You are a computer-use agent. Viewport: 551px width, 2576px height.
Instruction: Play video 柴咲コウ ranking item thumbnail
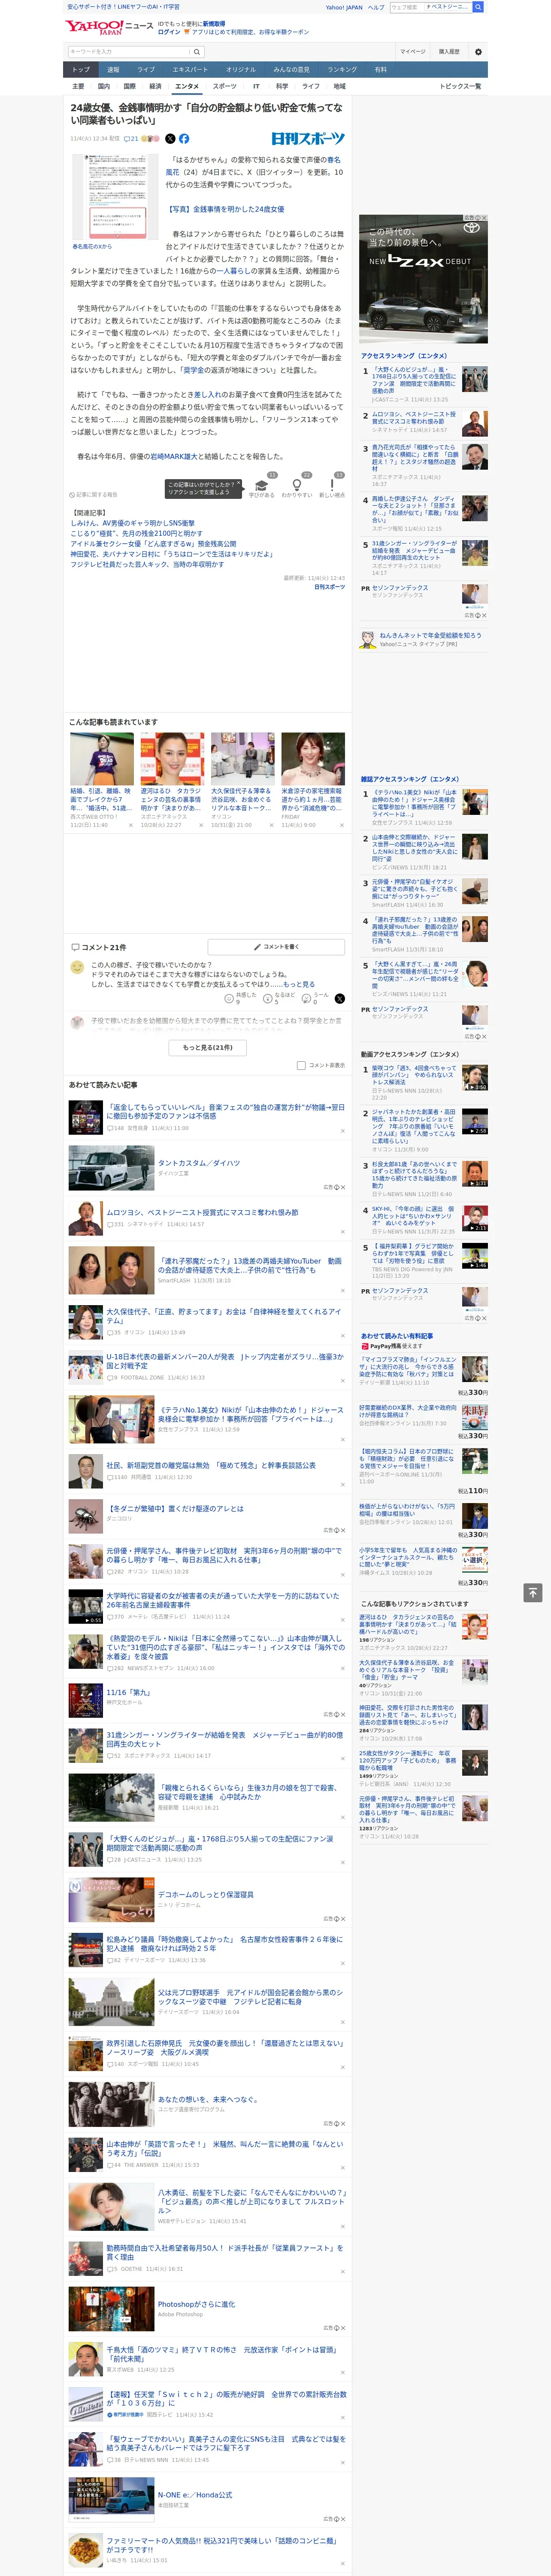click(475, 1077)
